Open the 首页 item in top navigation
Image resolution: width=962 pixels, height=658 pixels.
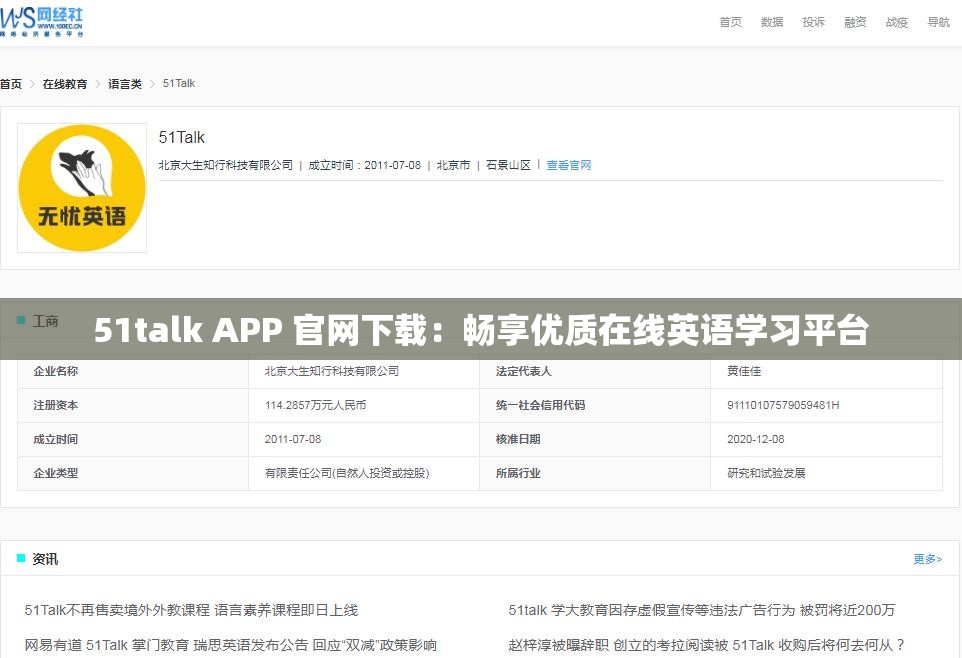[729, 21]
